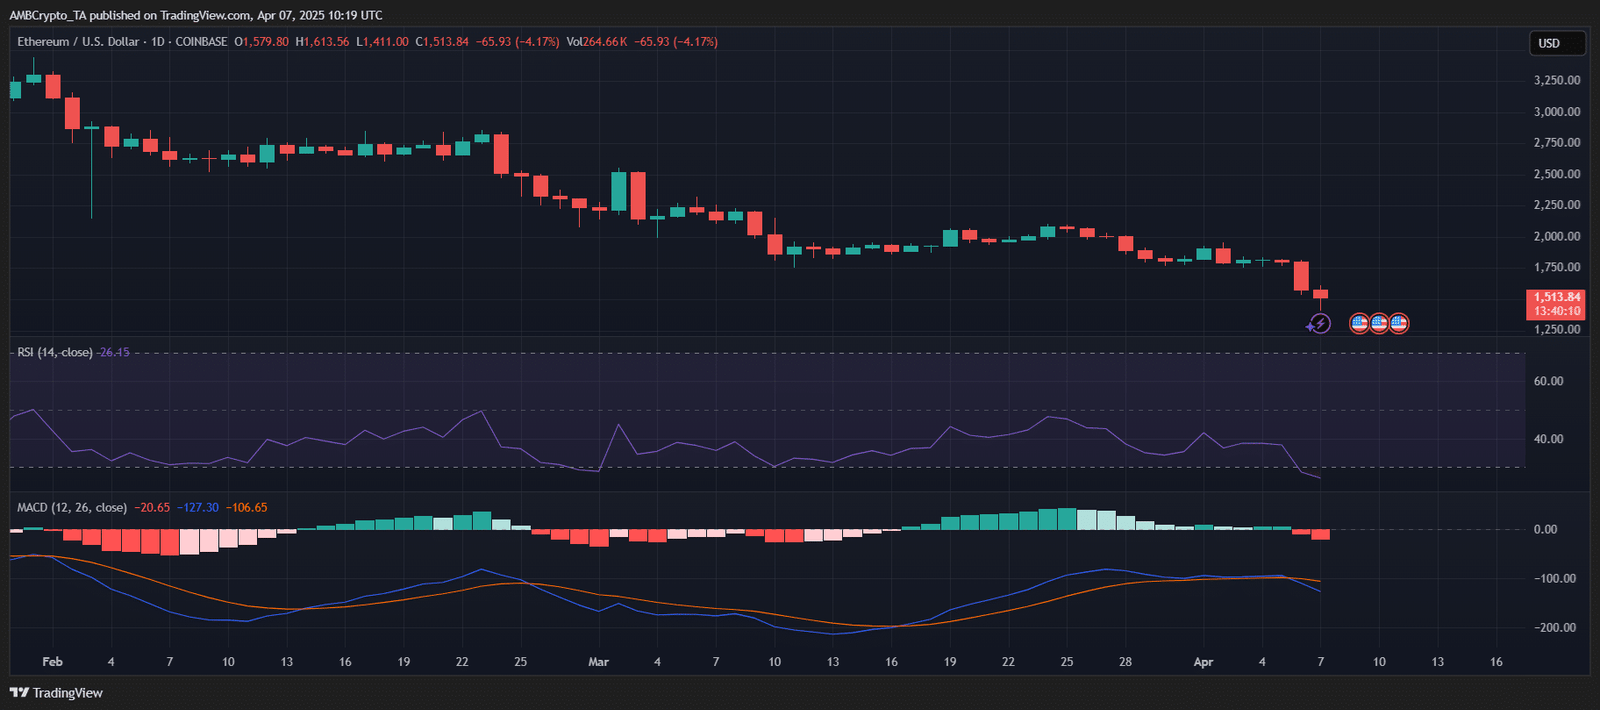This screenshot has height=710, width=1600.
Task: Click the RSI value 26.45 in the legend
Action: click(x=114, y=352)
